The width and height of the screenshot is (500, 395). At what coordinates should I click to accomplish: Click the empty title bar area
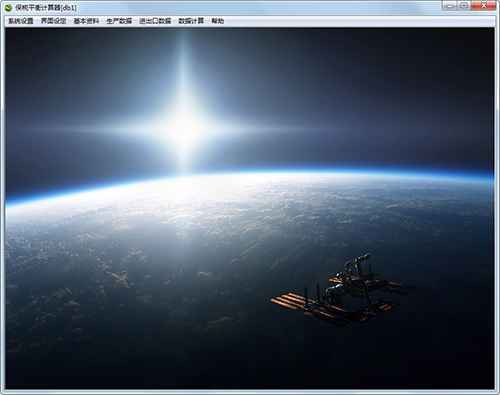pos(260,7)
